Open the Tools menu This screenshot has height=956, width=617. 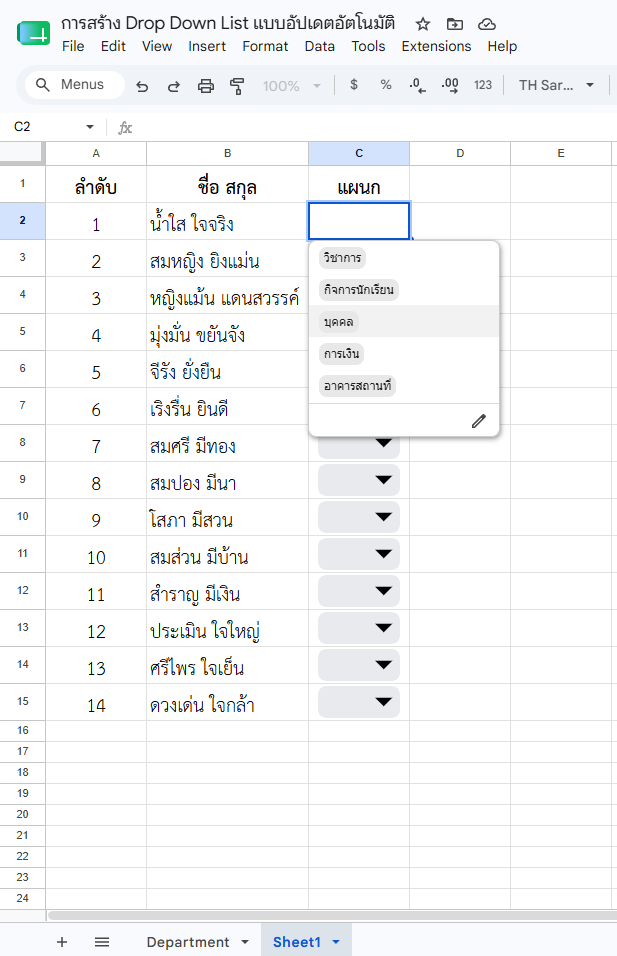(x=368, y=46)
